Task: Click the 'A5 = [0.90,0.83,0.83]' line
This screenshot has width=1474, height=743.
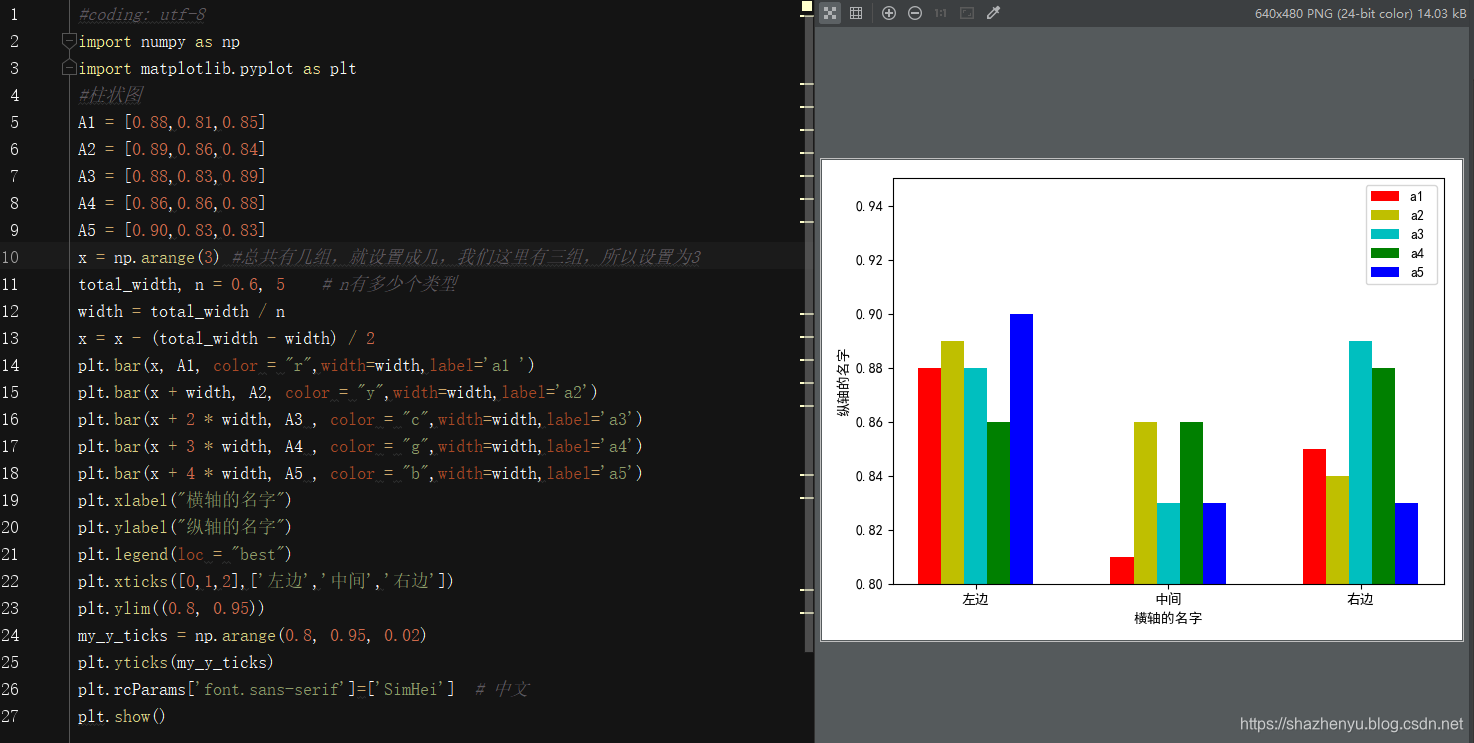Action: (172, 230)
